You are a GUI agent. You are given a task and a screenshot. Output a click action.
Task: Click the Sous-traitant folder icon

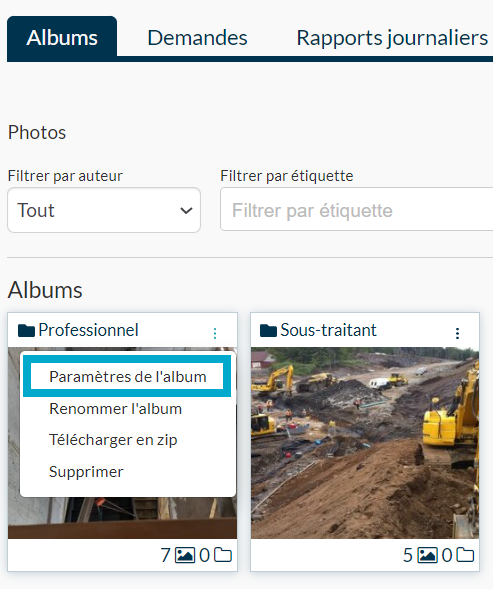click(x=268, y=331)
